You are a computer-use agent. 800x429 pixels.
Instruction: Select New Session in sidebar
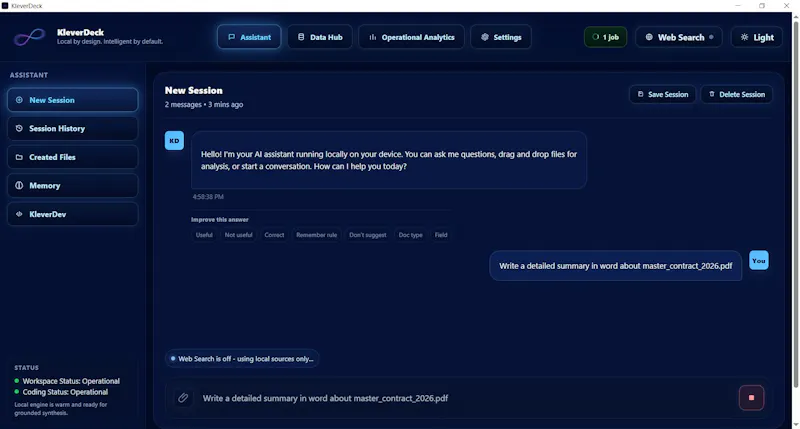coord(72,100)
